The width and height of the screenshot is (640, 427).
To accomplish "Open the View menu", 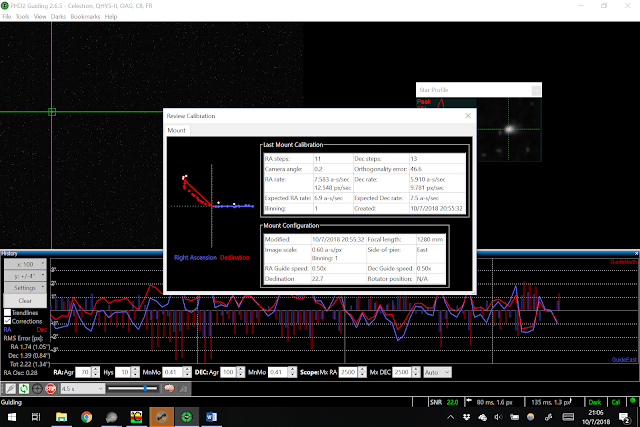I will coord(40,16).
